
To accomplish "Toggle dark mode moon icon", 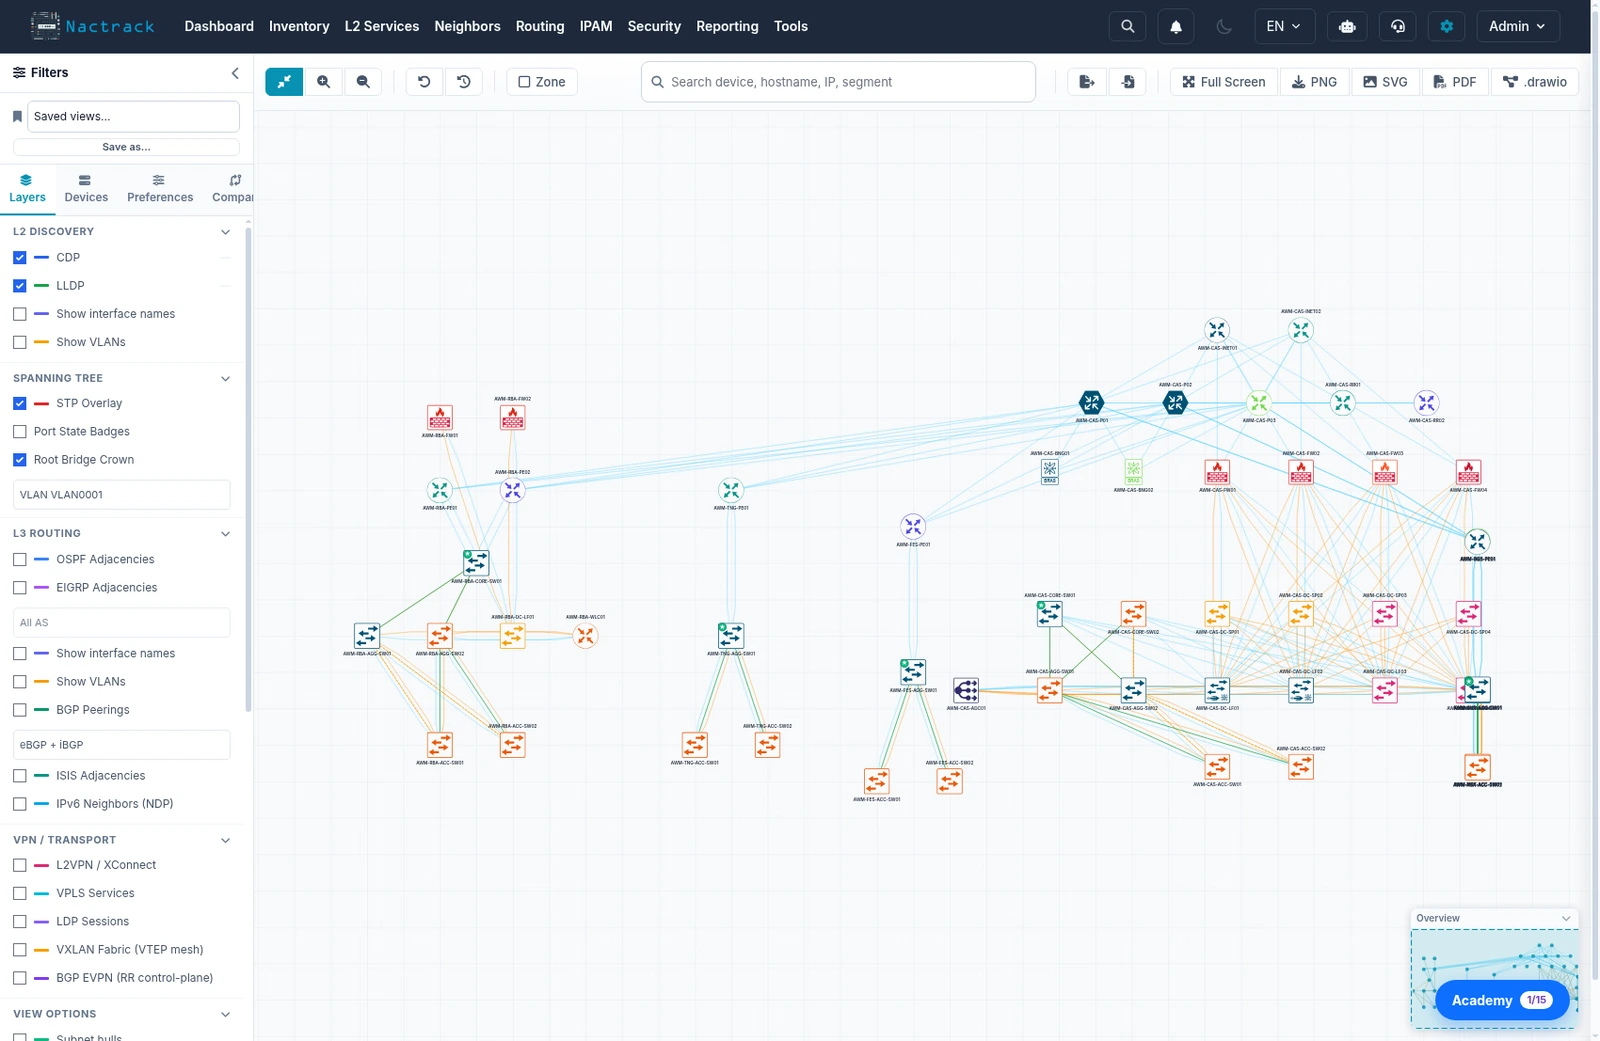I will [1224, 26].
